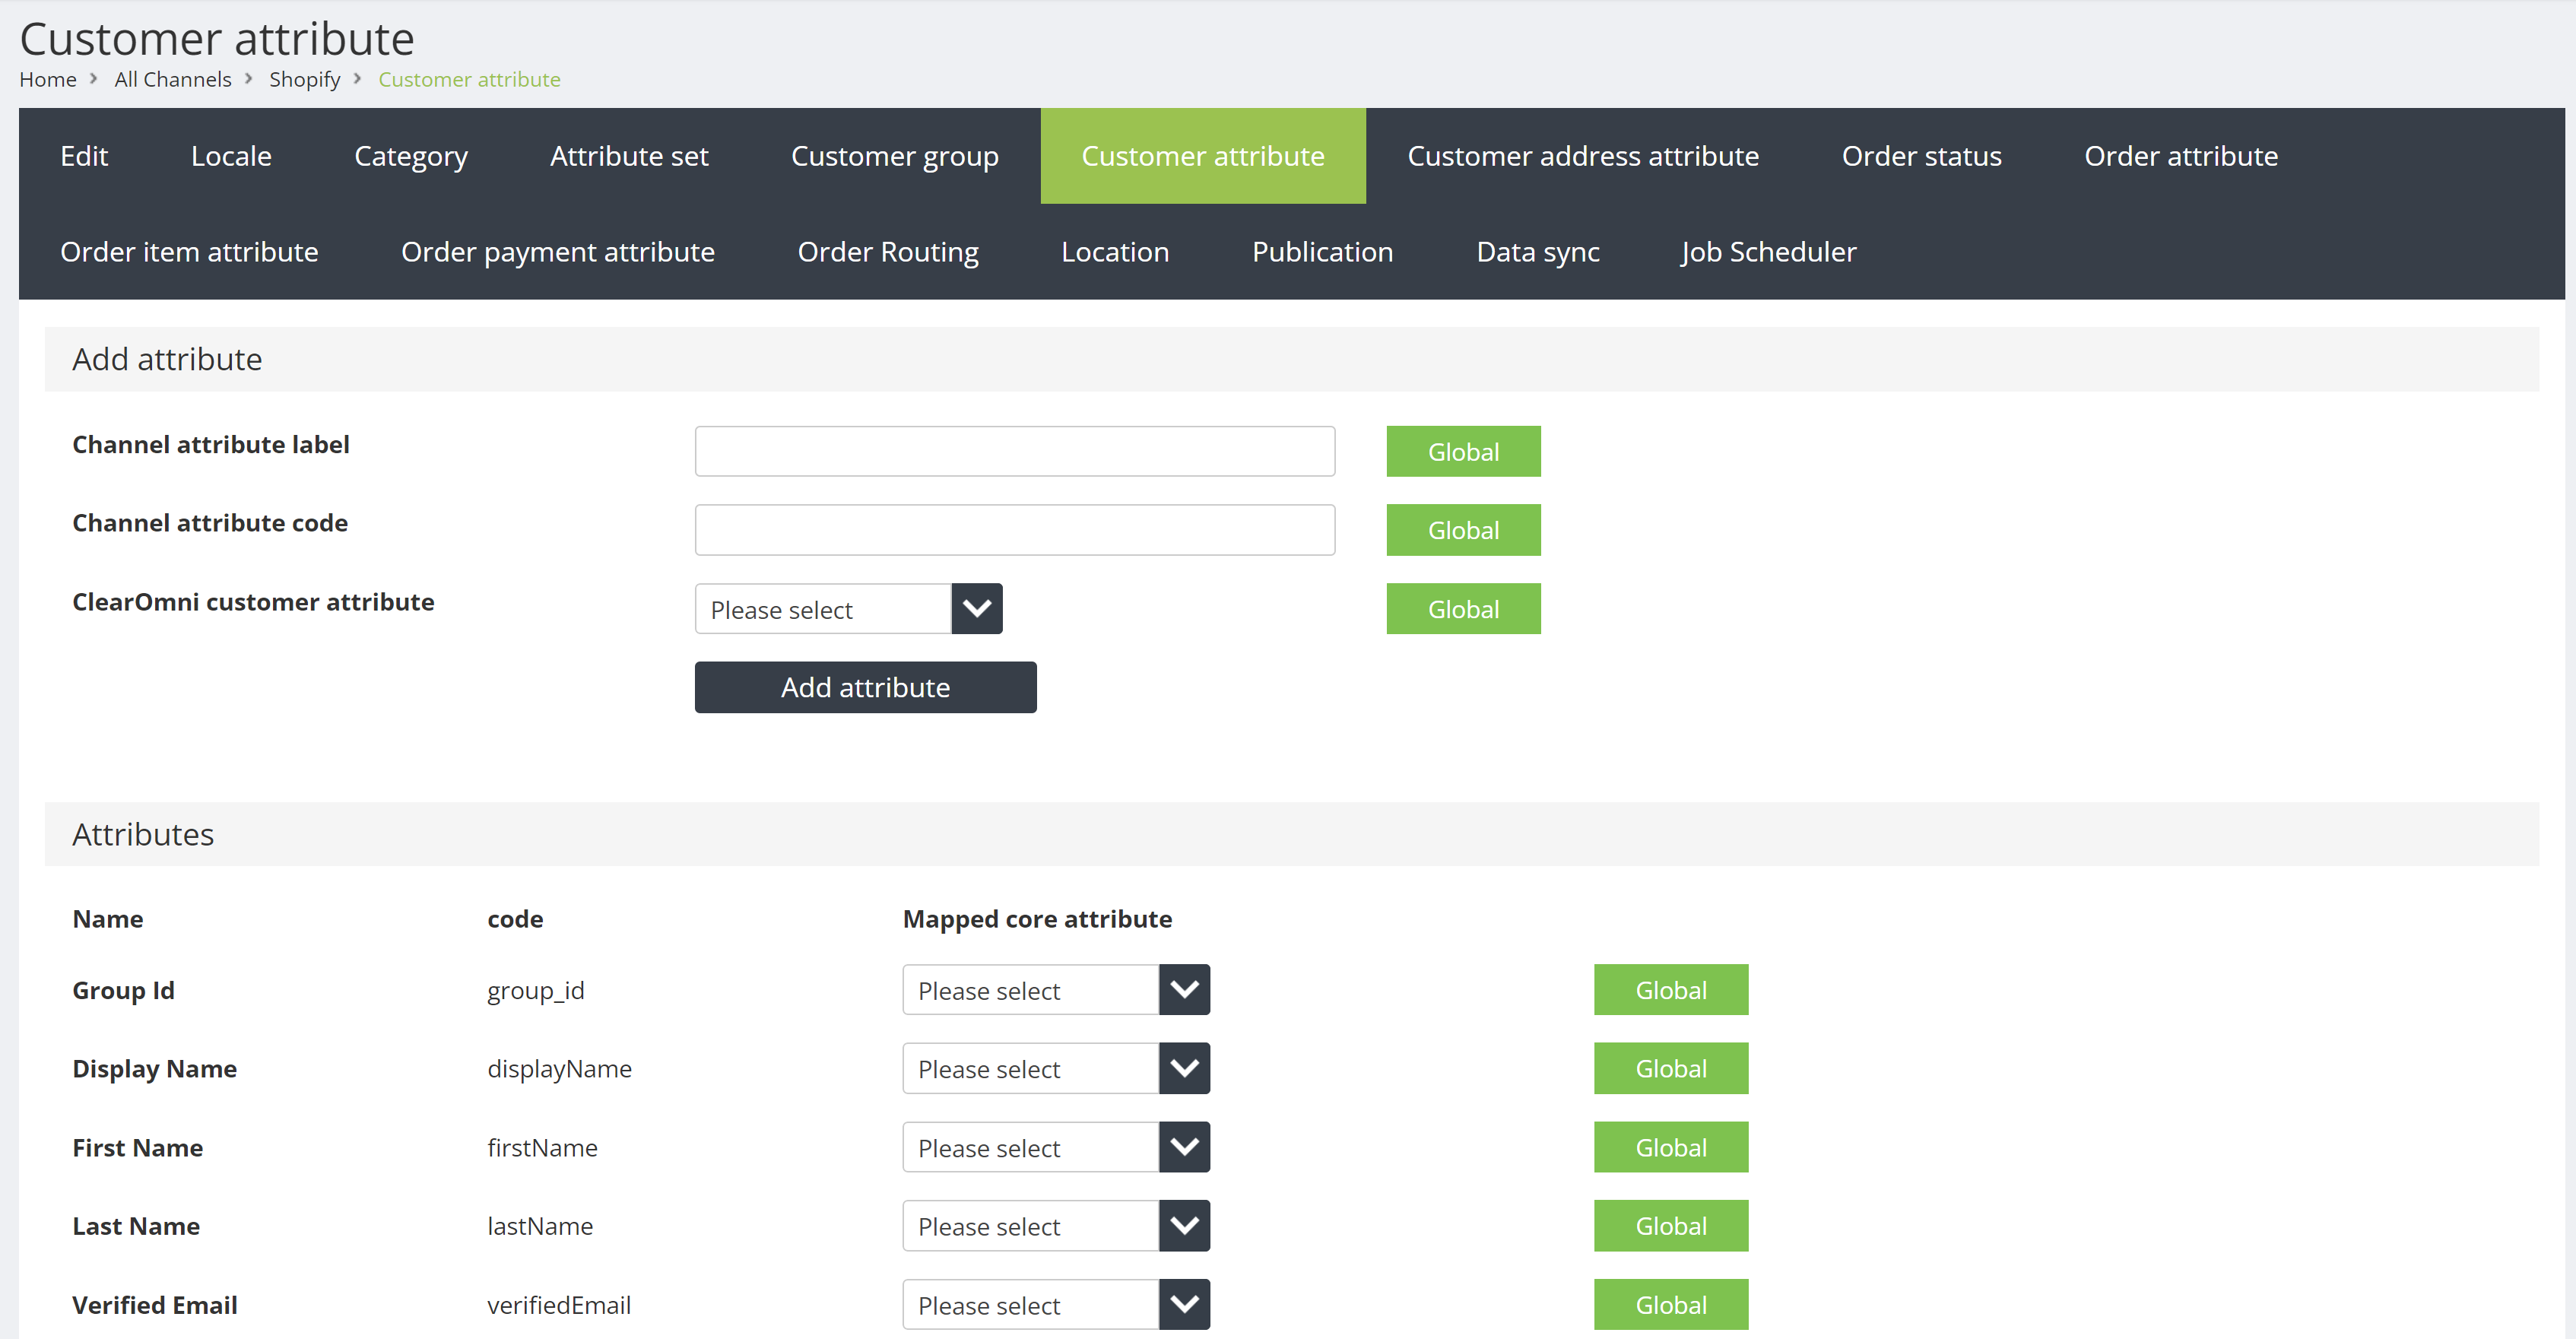Click the 'firstName' code text

coord(542,1148)
